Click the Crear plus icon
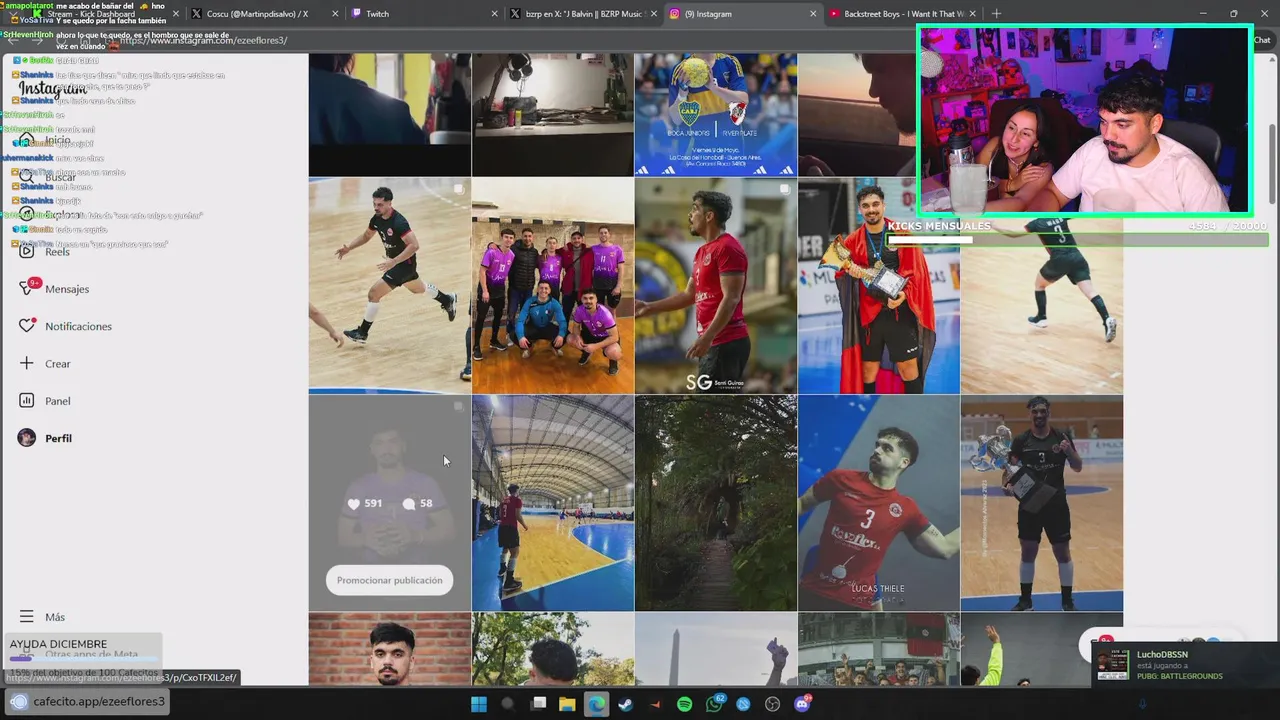 [x=27, y=363]
